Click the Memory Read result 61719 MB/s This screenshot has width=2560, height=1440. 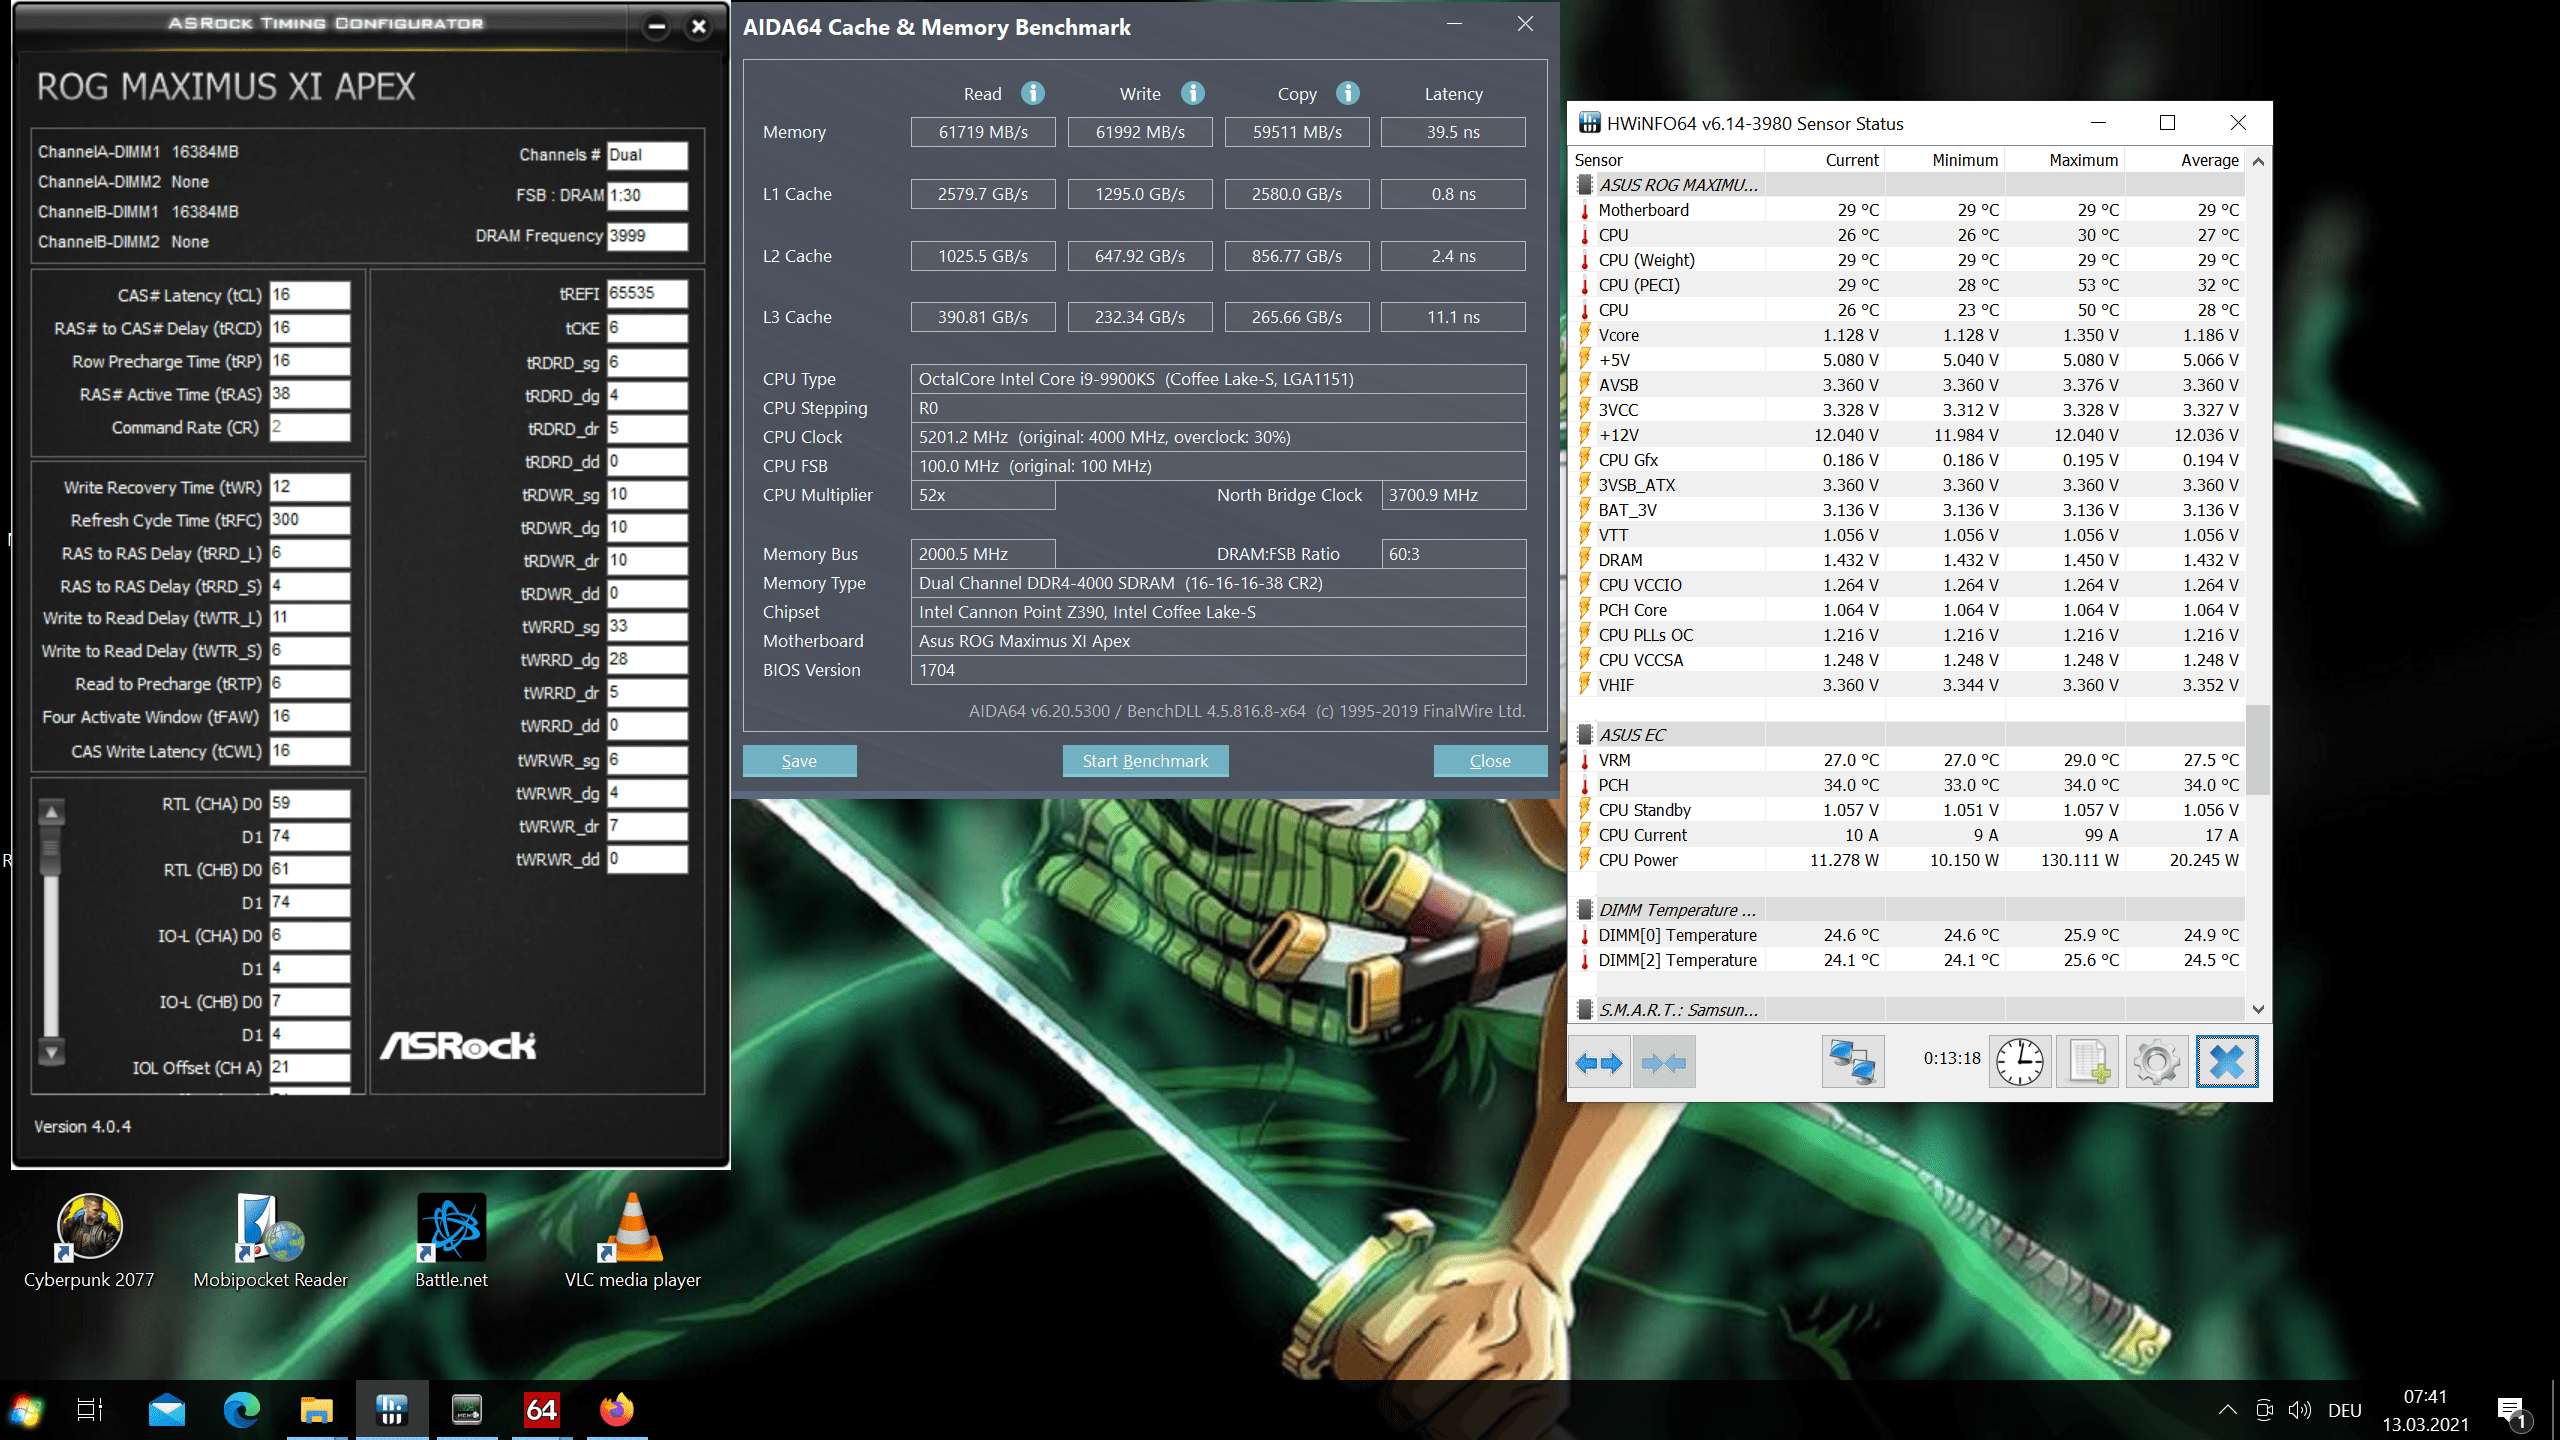click(983, 132)
